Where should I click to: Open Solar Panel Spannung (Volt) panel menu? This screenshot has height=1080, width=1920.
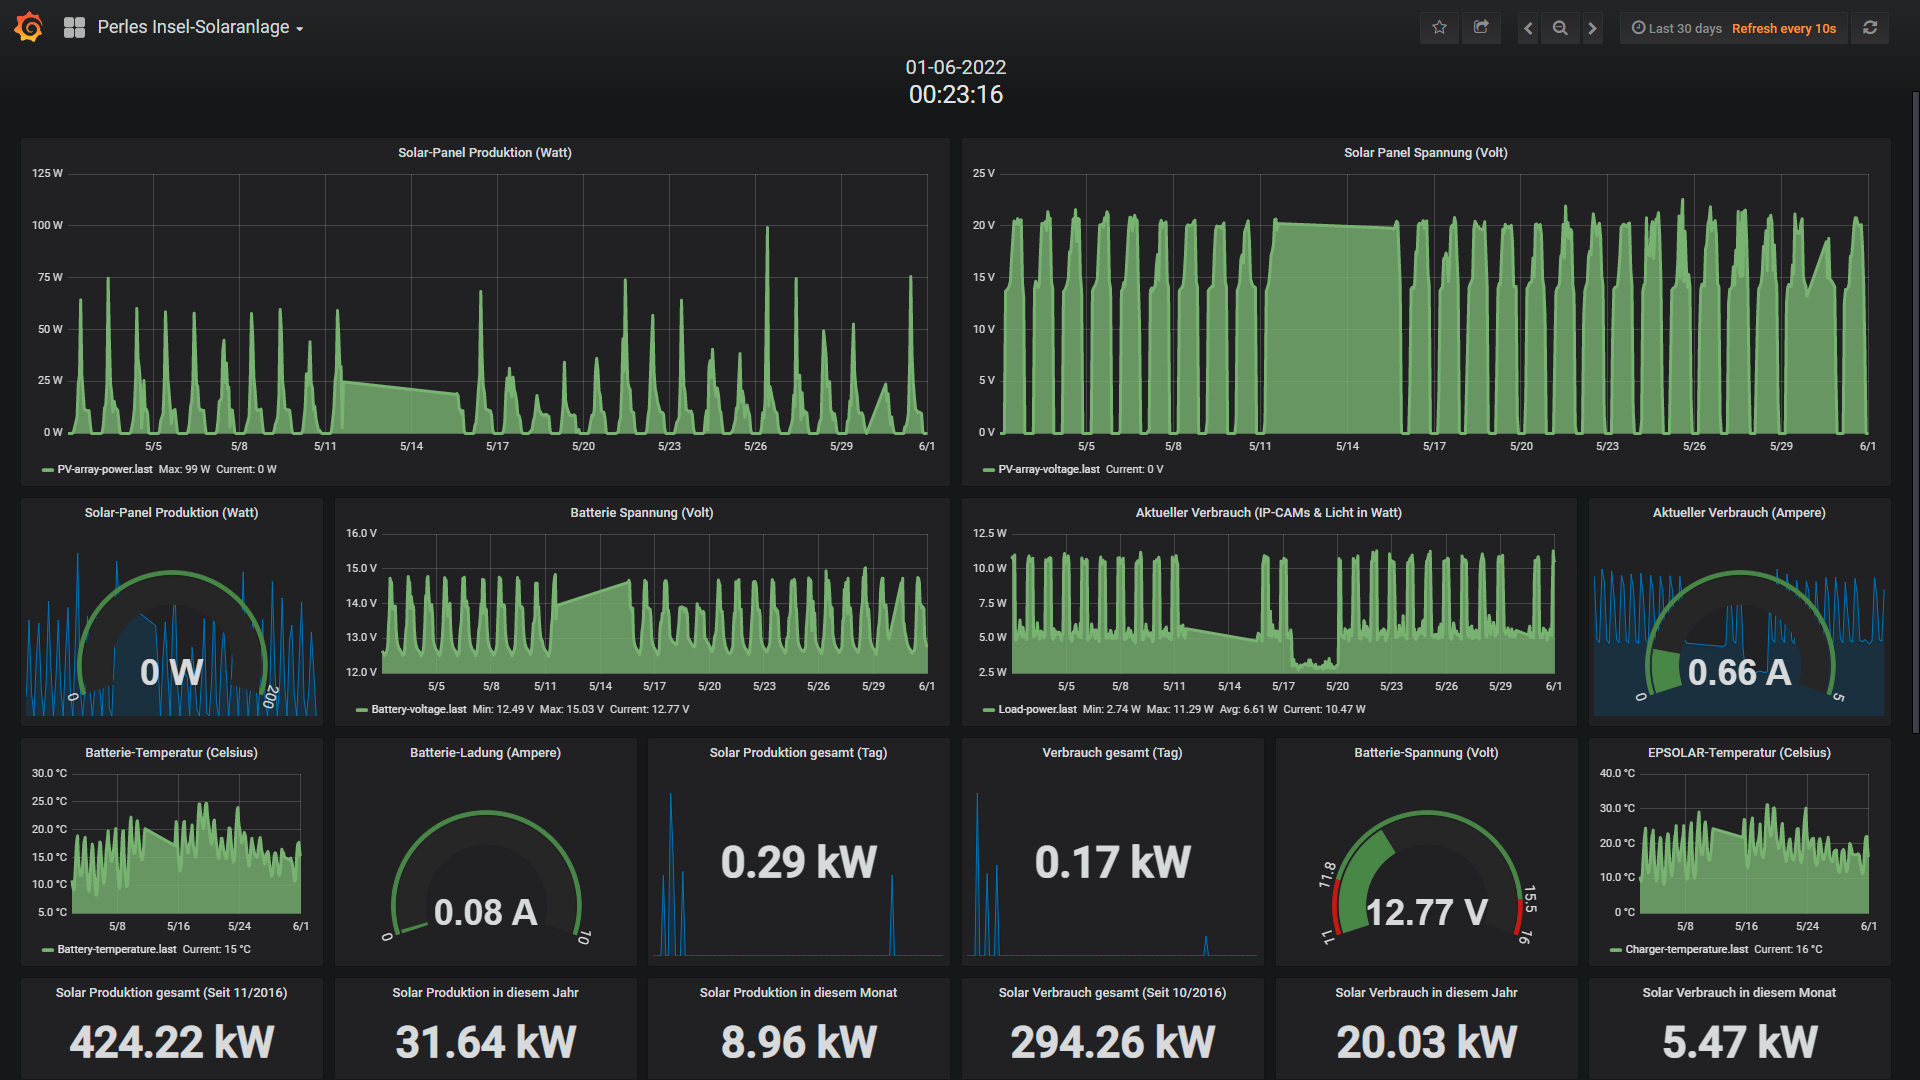pyautogui.click(x=1425, y=152)
